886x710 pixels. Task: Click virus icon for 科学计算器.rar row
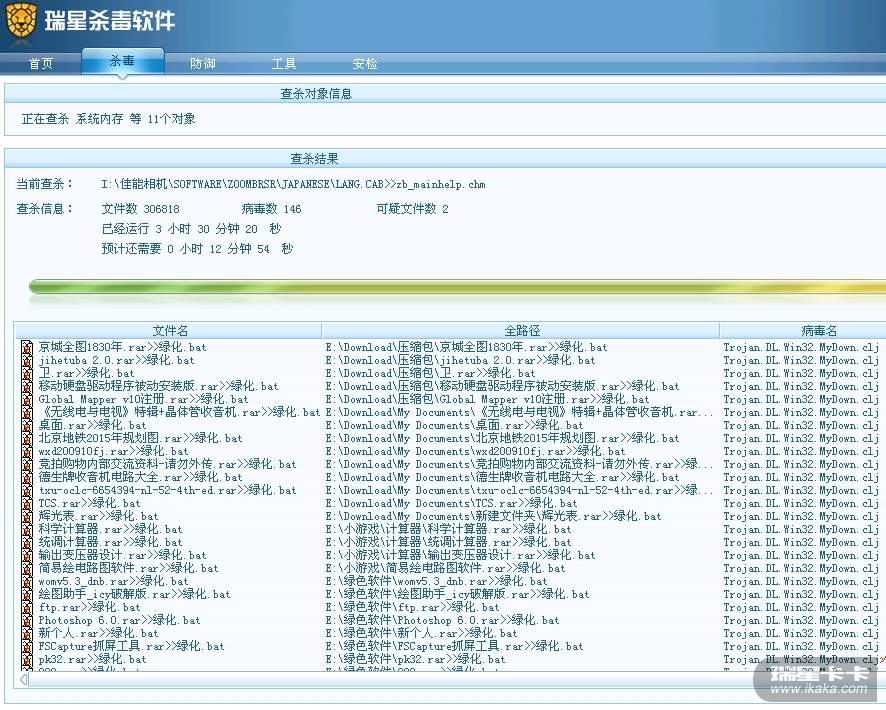(27, 529)
